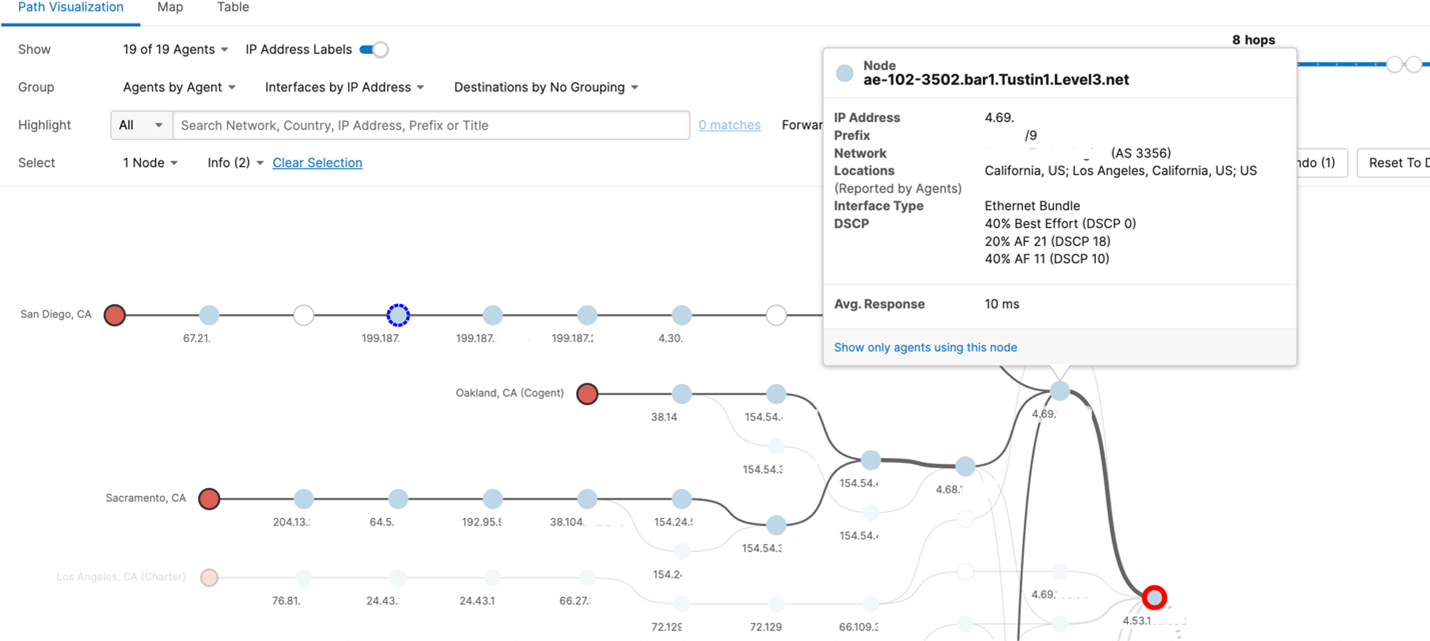Open the highlight All filter dropdown
This screenshot has height=641, width=1430.
coord(141,126)
